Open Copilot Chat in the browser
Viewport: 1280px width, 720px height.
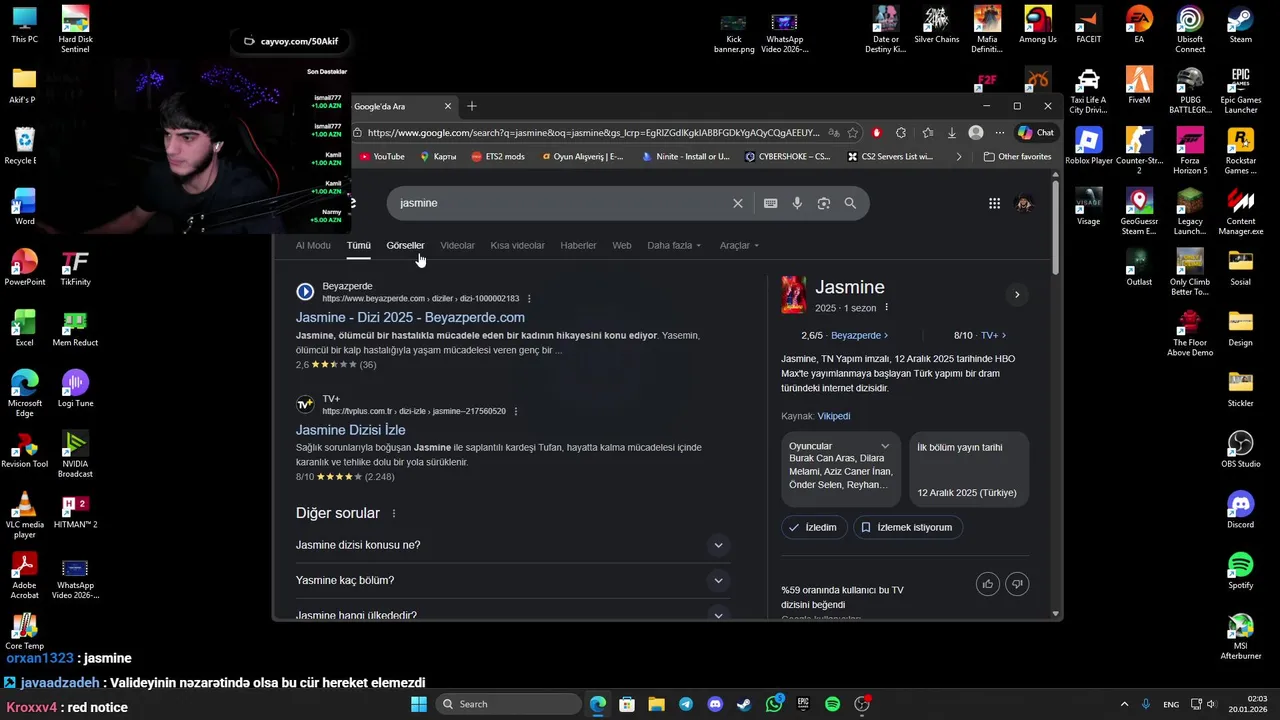1036,132
